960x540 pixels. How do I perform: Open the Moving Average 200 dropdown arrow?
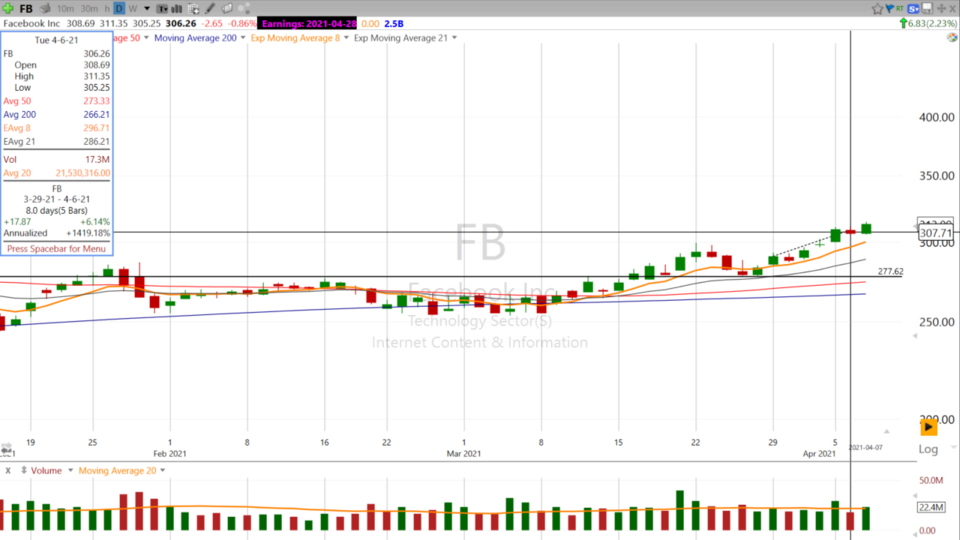[x=243, y=38]
